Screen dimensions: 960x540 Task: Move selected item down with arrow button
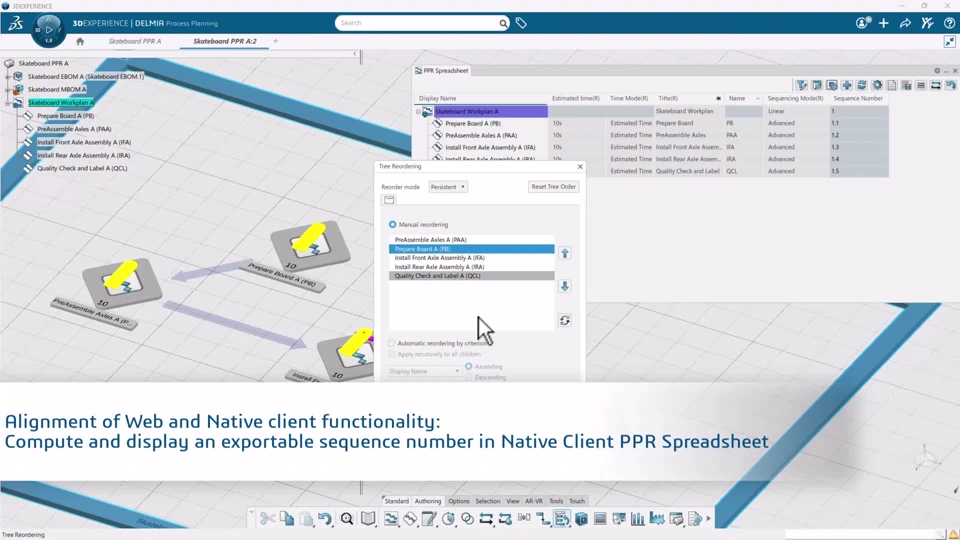click(564, 286)
